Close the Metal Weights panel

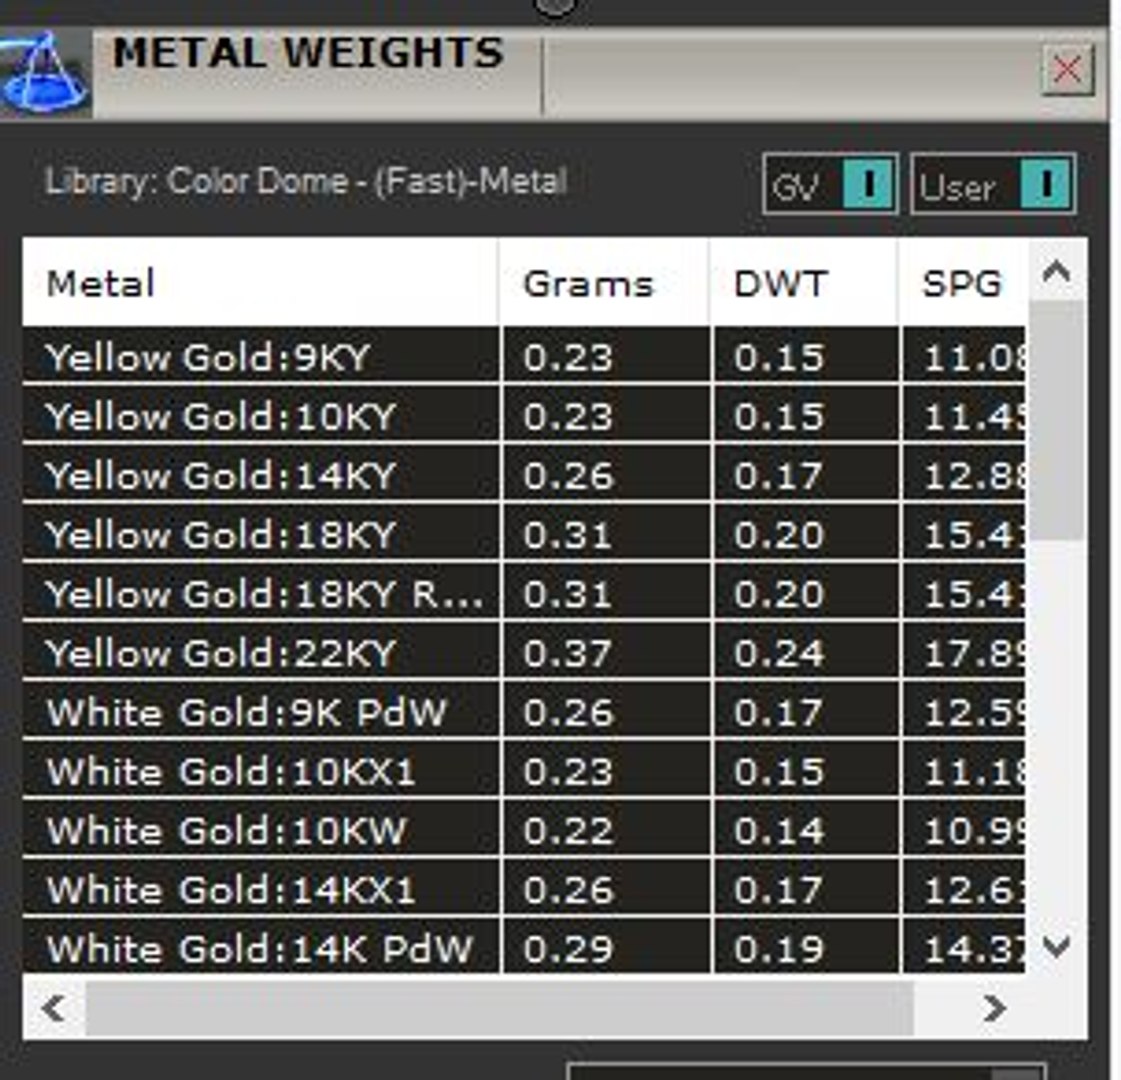pos(1067,70)
